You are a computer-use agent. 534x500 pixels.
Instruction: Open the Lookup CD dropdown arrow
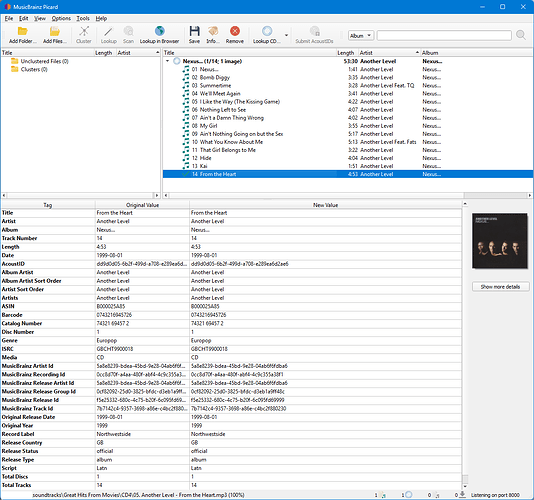point(286,35)
